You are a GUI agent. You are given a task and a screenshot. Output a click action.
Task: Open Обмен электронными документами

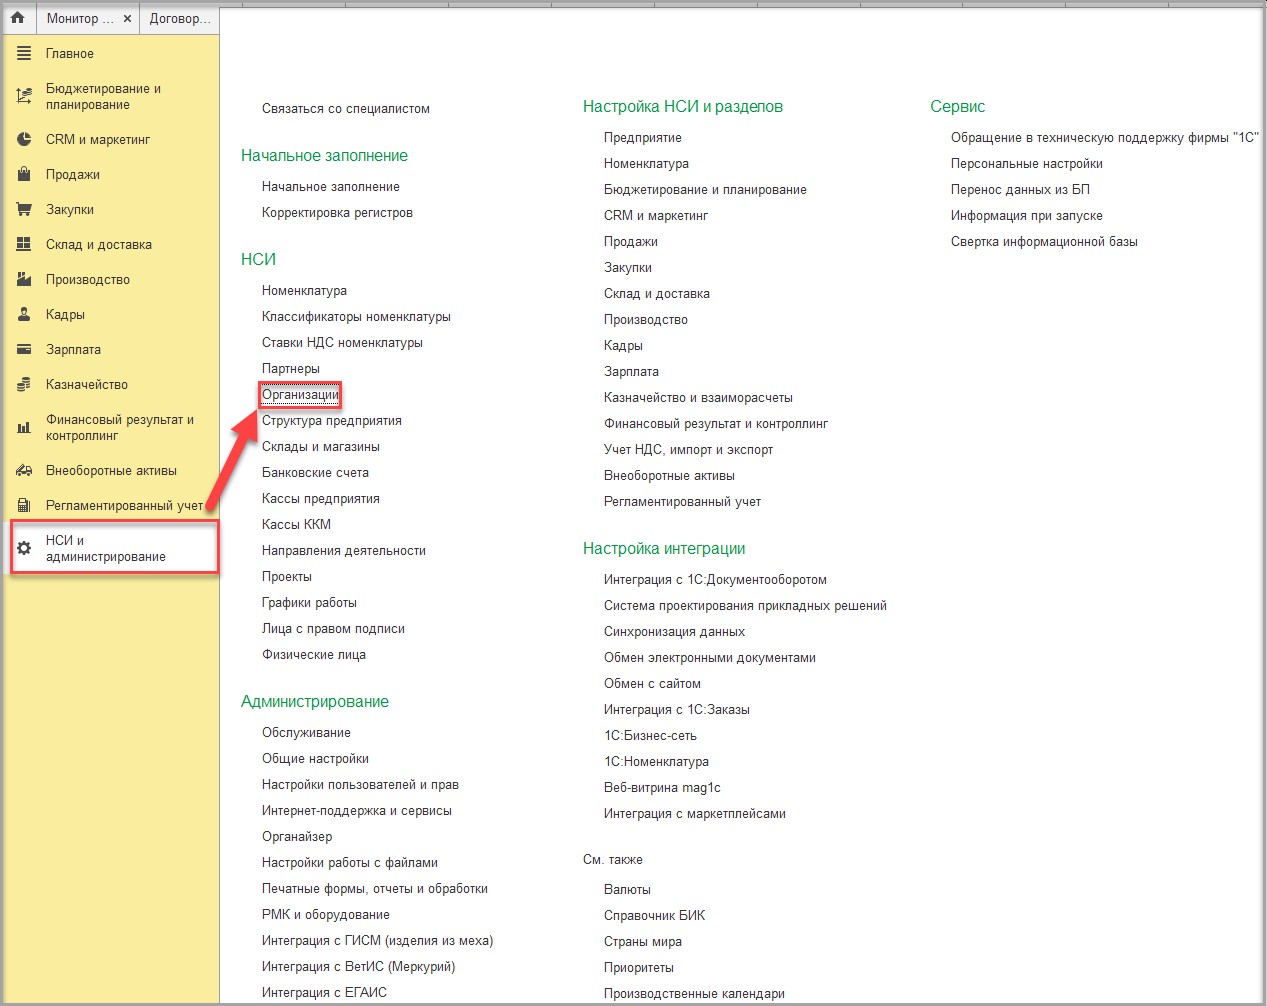click(710, 657)
